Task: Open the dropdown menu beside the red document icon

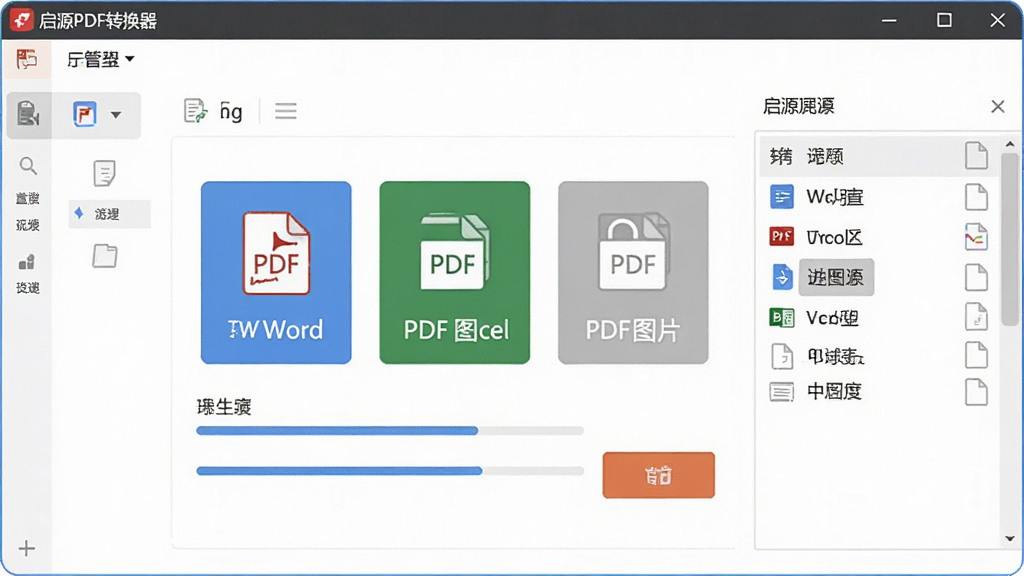Action: point(101,59)
